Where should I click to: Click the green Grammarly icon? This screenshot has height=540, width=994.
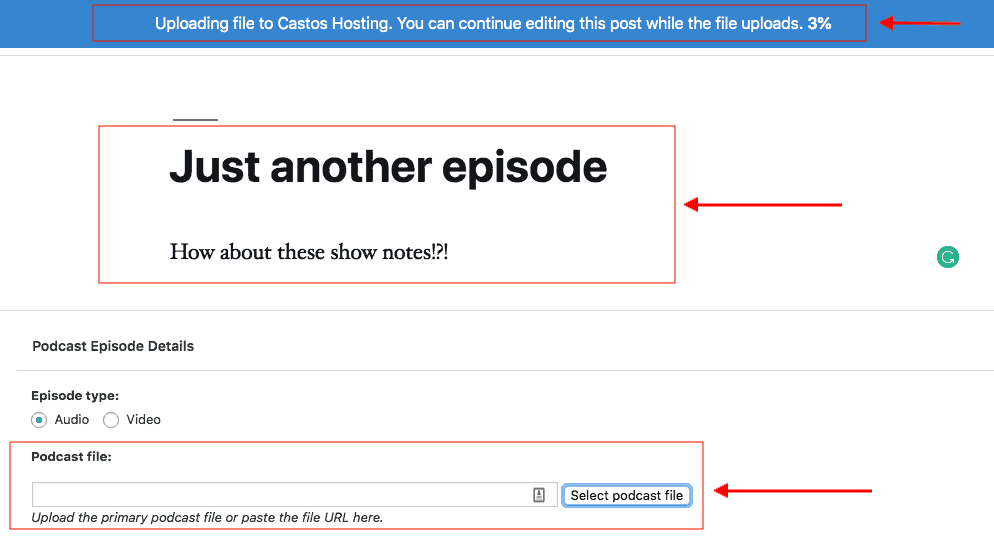click(x=948, y=257)
